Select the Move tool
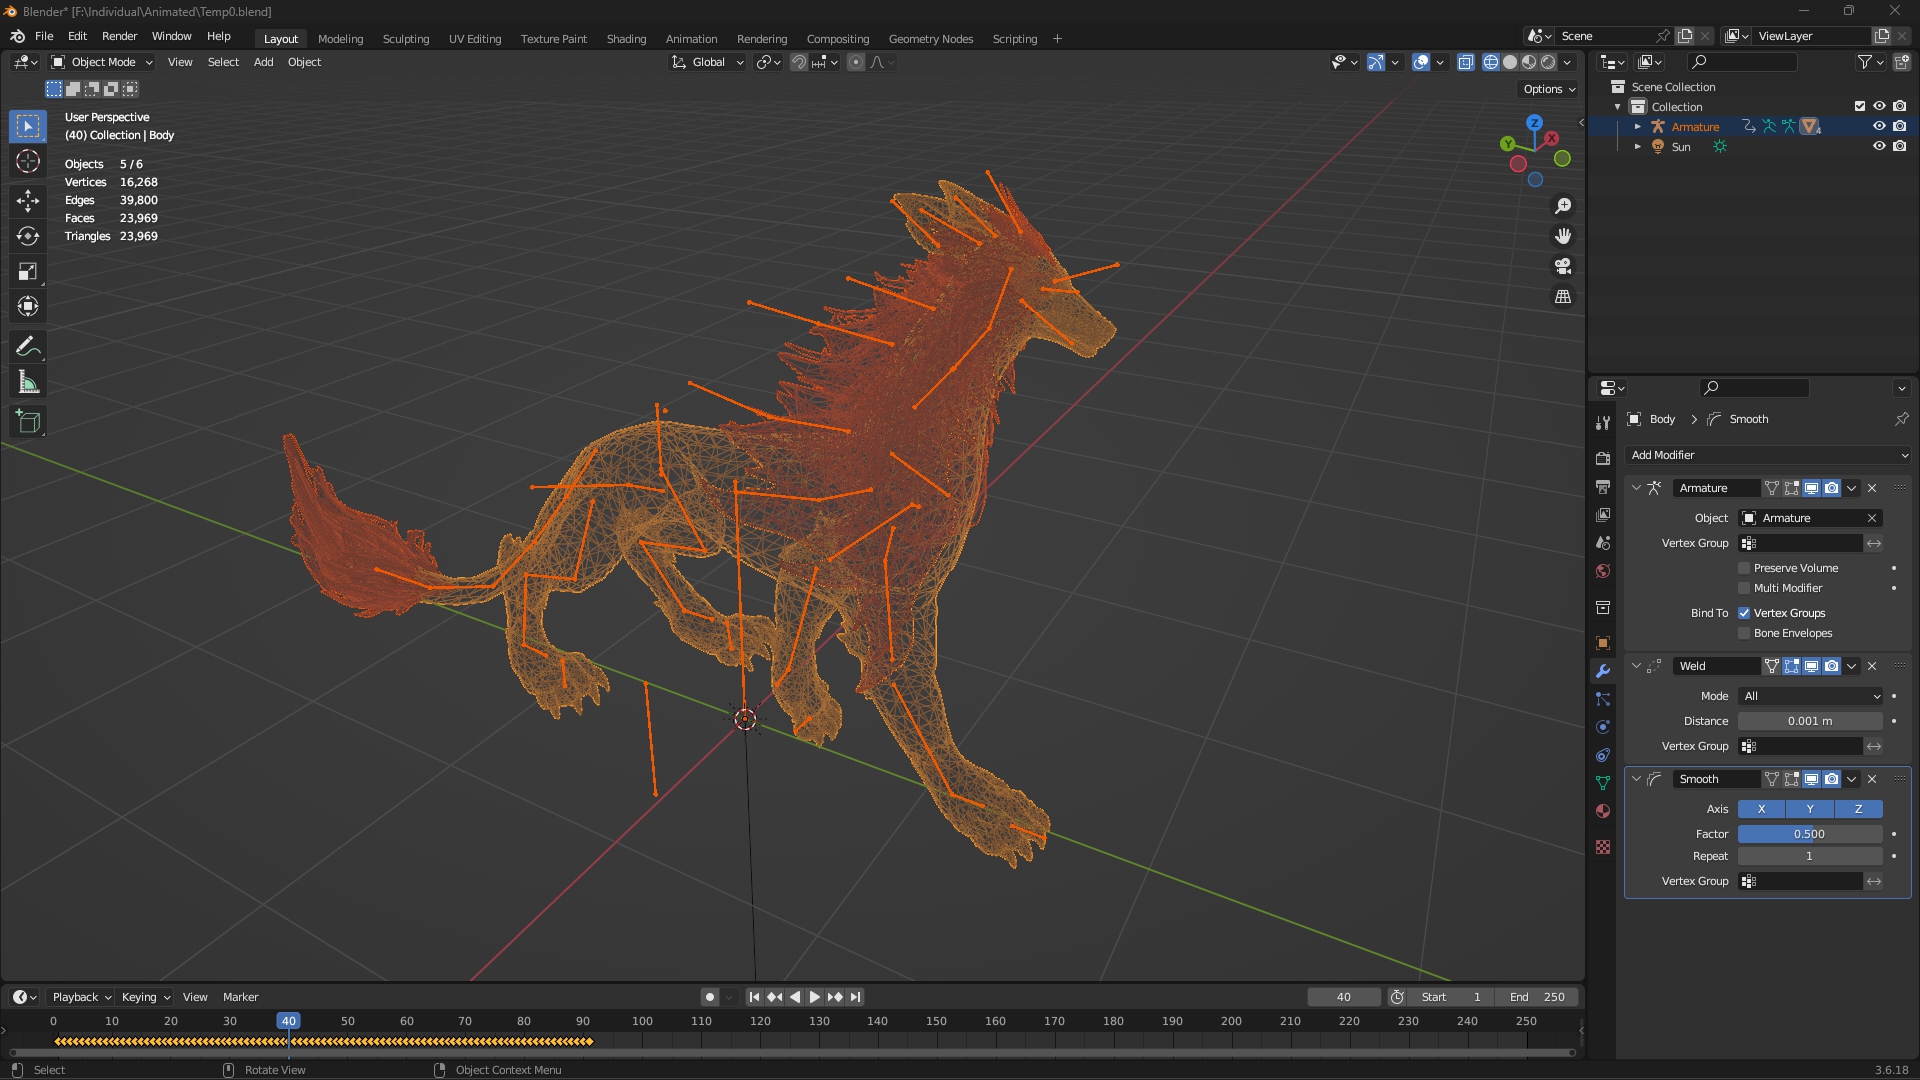 coord(28,200)
